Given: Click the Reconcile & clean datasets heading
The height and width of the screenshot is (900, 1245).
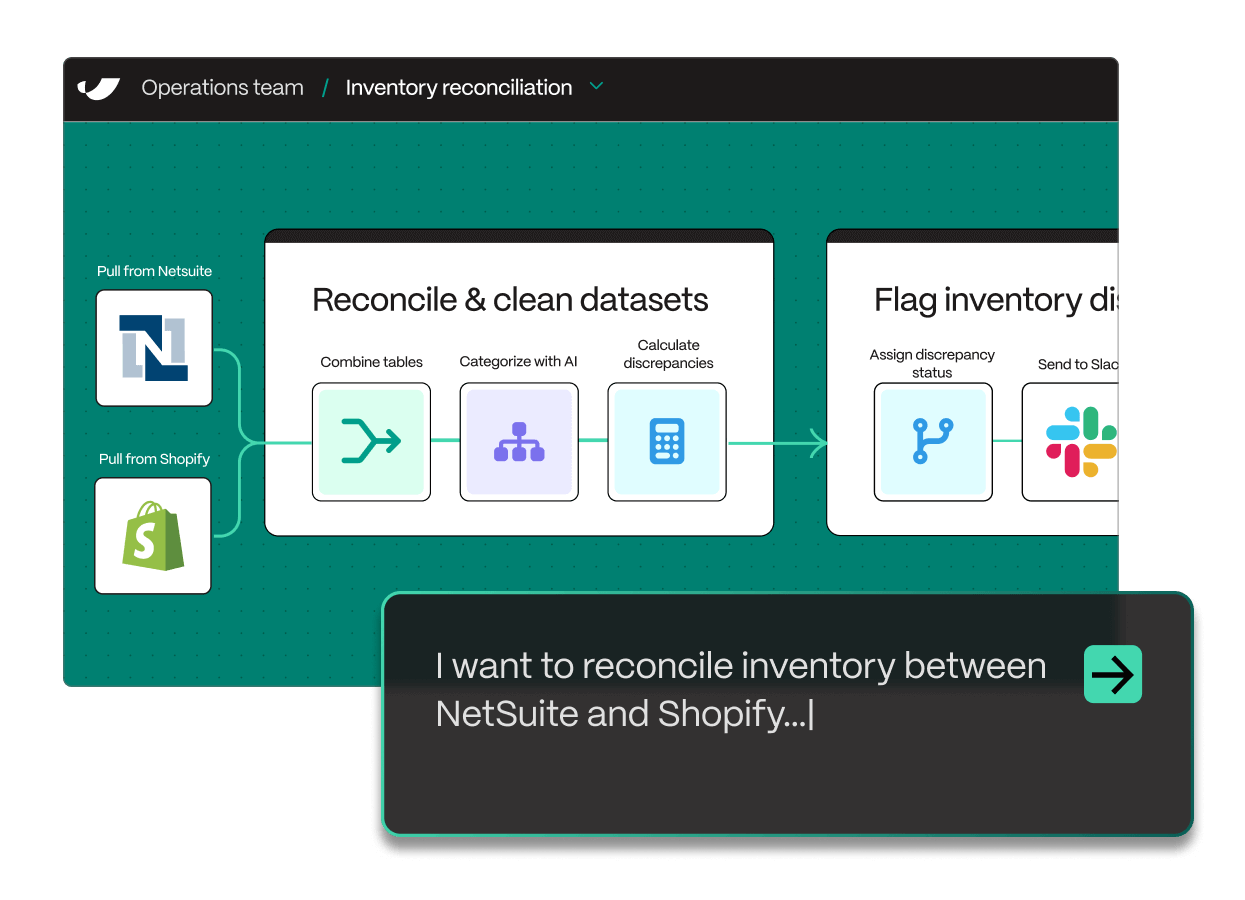Looking at the screenshot, I should tap(510, 300).
